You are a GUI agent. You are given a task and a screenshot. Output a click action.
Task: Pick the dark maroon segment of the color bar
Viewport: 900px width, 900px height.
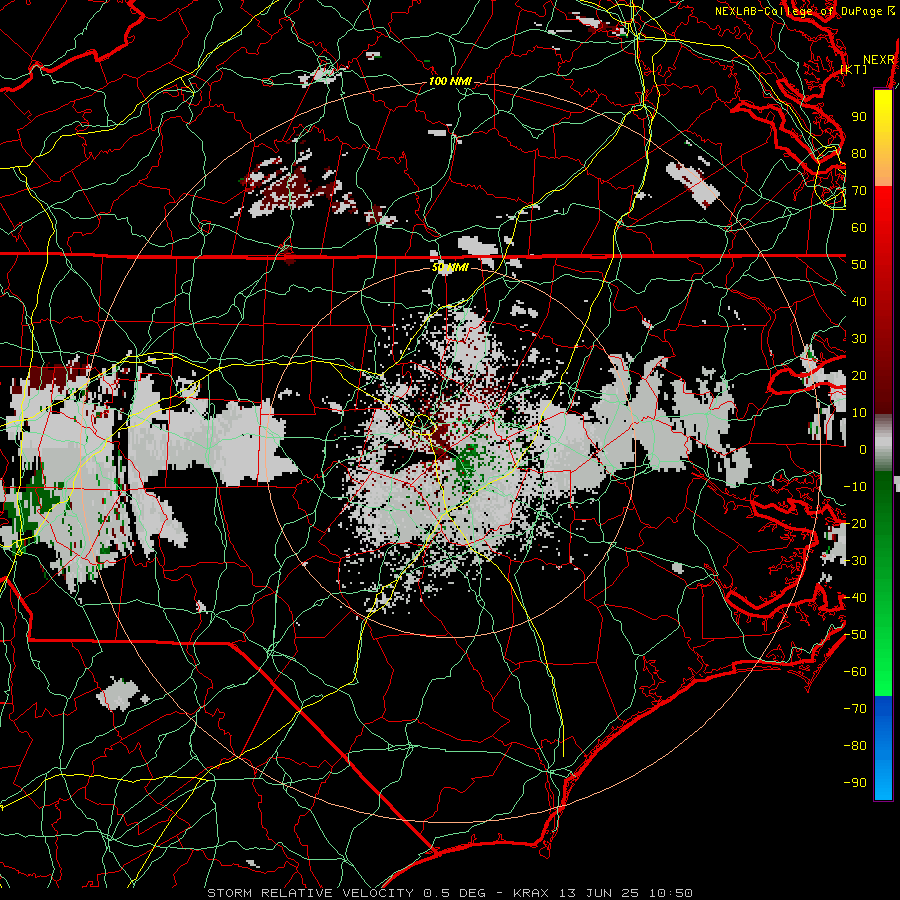point(883,379)
